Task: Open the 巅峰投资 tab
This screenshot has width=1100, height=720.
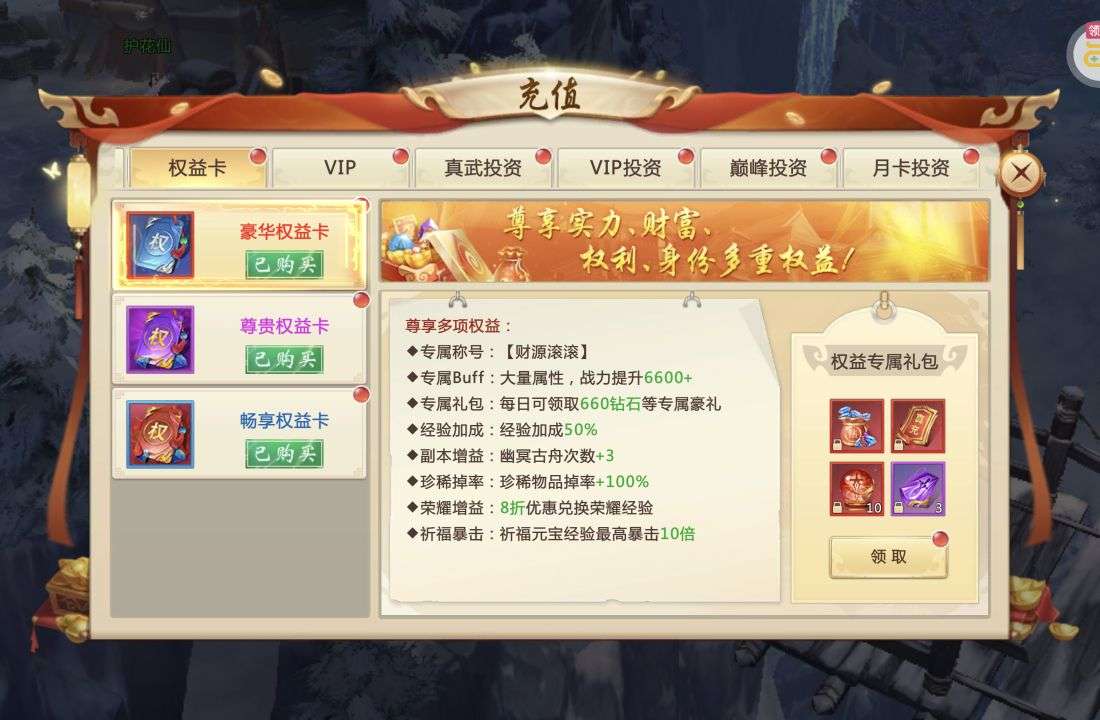Action: coord(767,168)
